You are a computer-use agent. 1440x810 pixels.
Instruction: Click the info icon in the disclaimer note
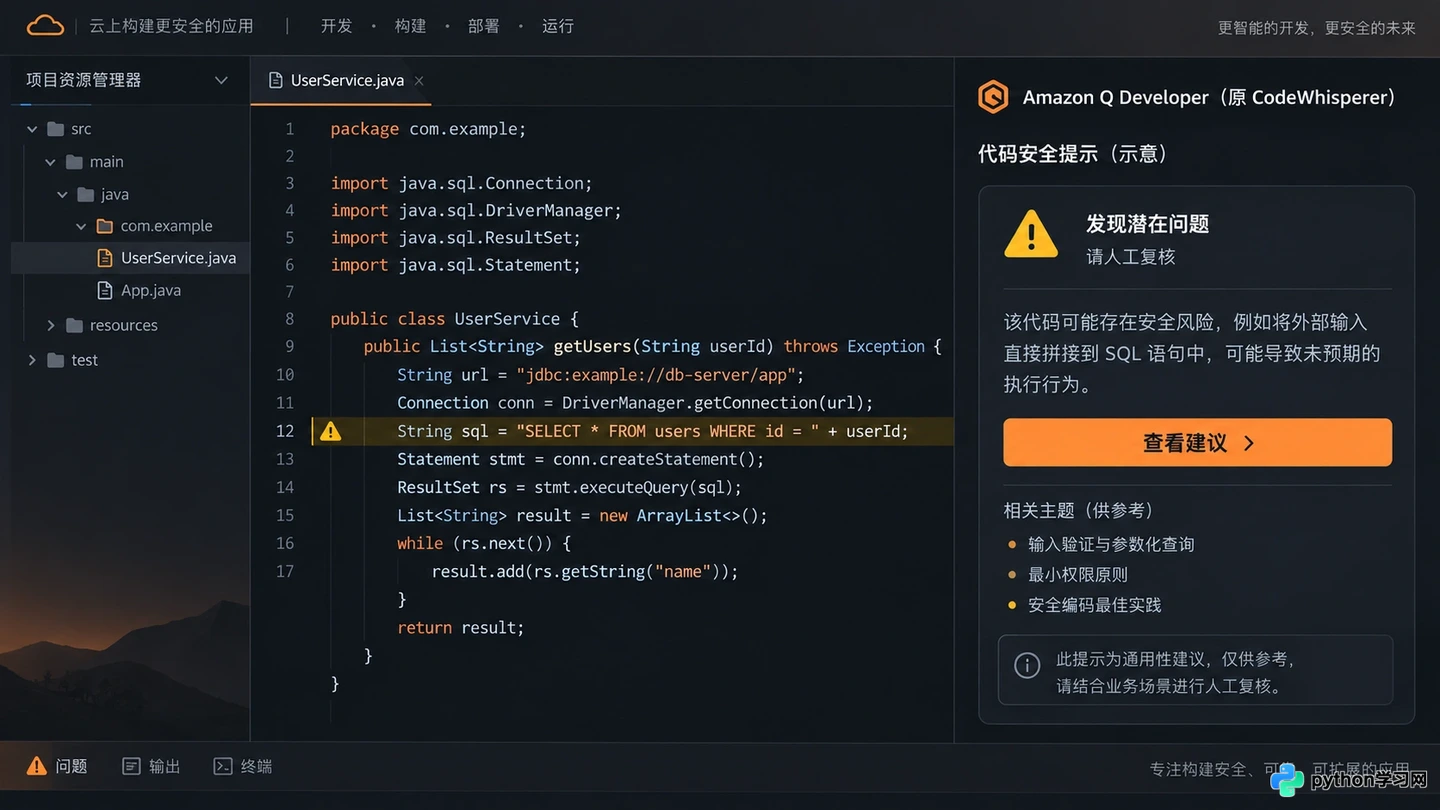click(x=1027, y=665)
